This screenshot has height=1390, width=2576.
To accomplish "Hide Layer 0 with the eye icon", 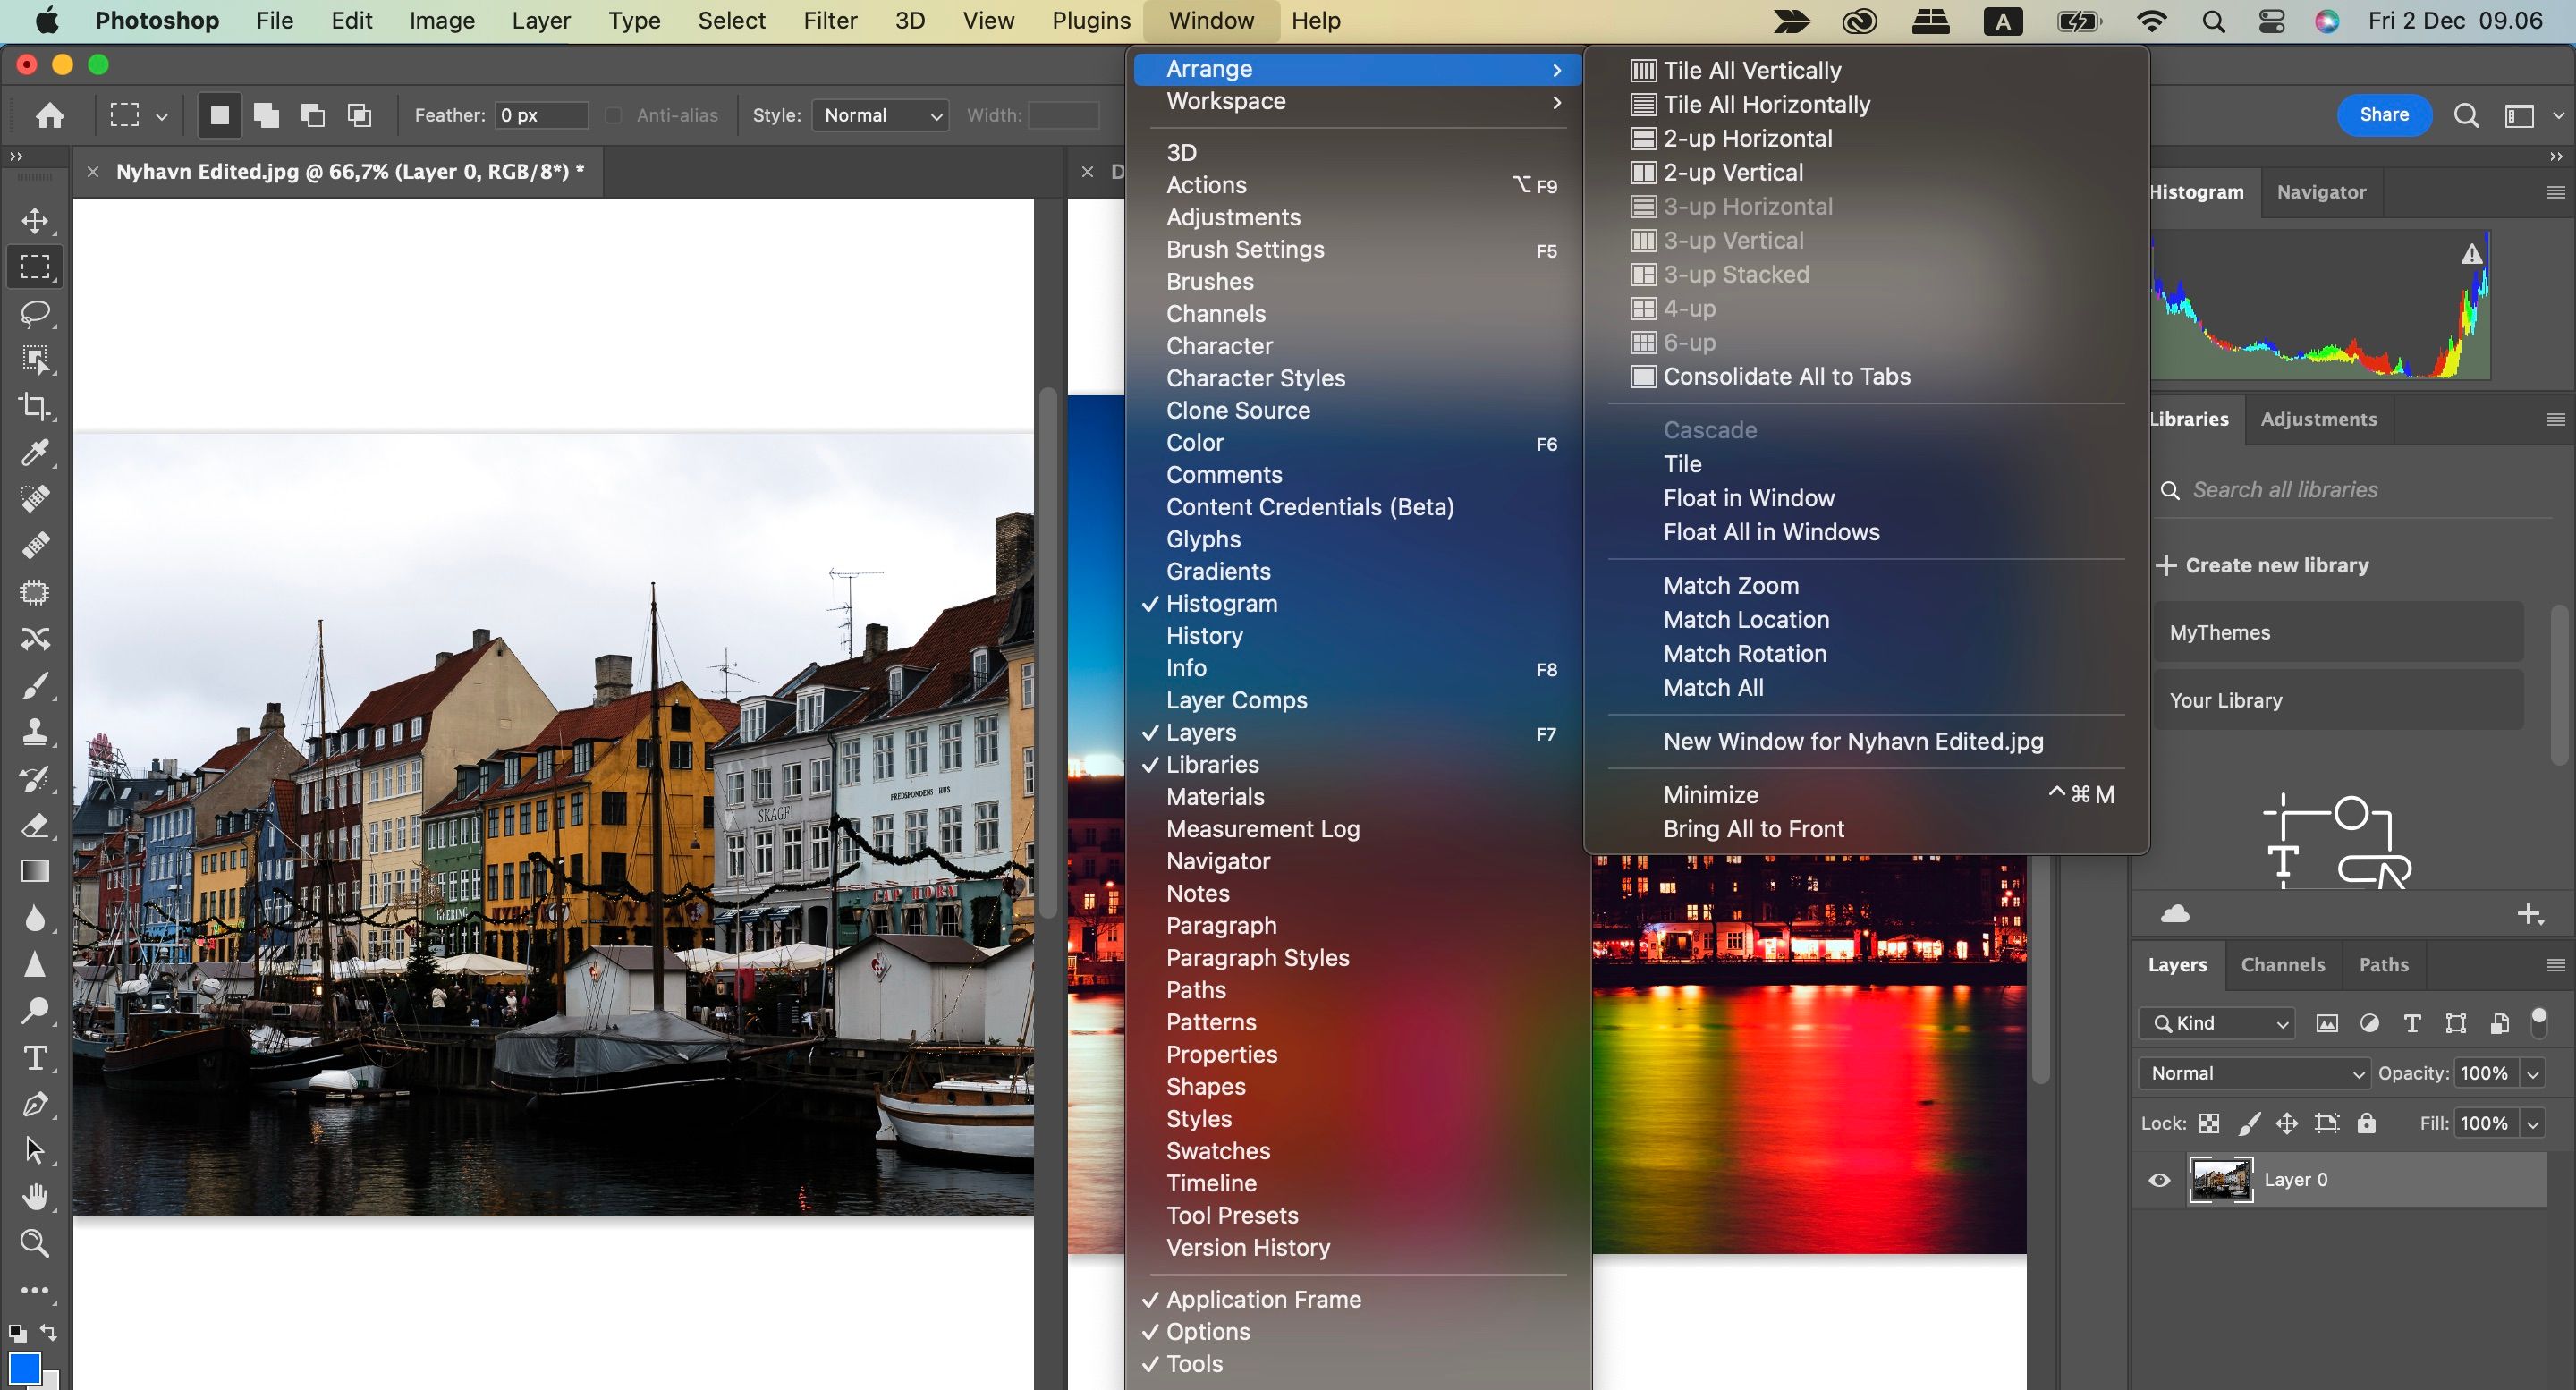I will (2159, 1180).
